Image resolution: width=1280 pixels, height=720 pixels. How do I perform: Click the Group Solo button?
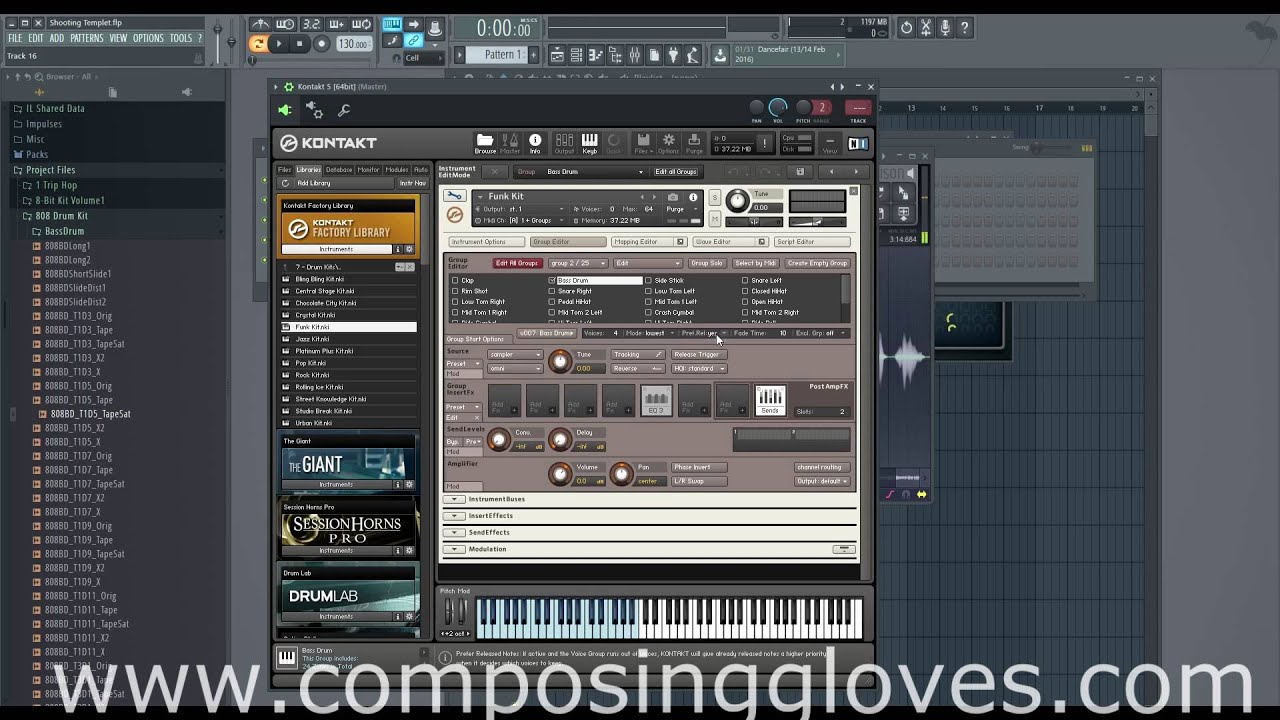coord(706,263)
